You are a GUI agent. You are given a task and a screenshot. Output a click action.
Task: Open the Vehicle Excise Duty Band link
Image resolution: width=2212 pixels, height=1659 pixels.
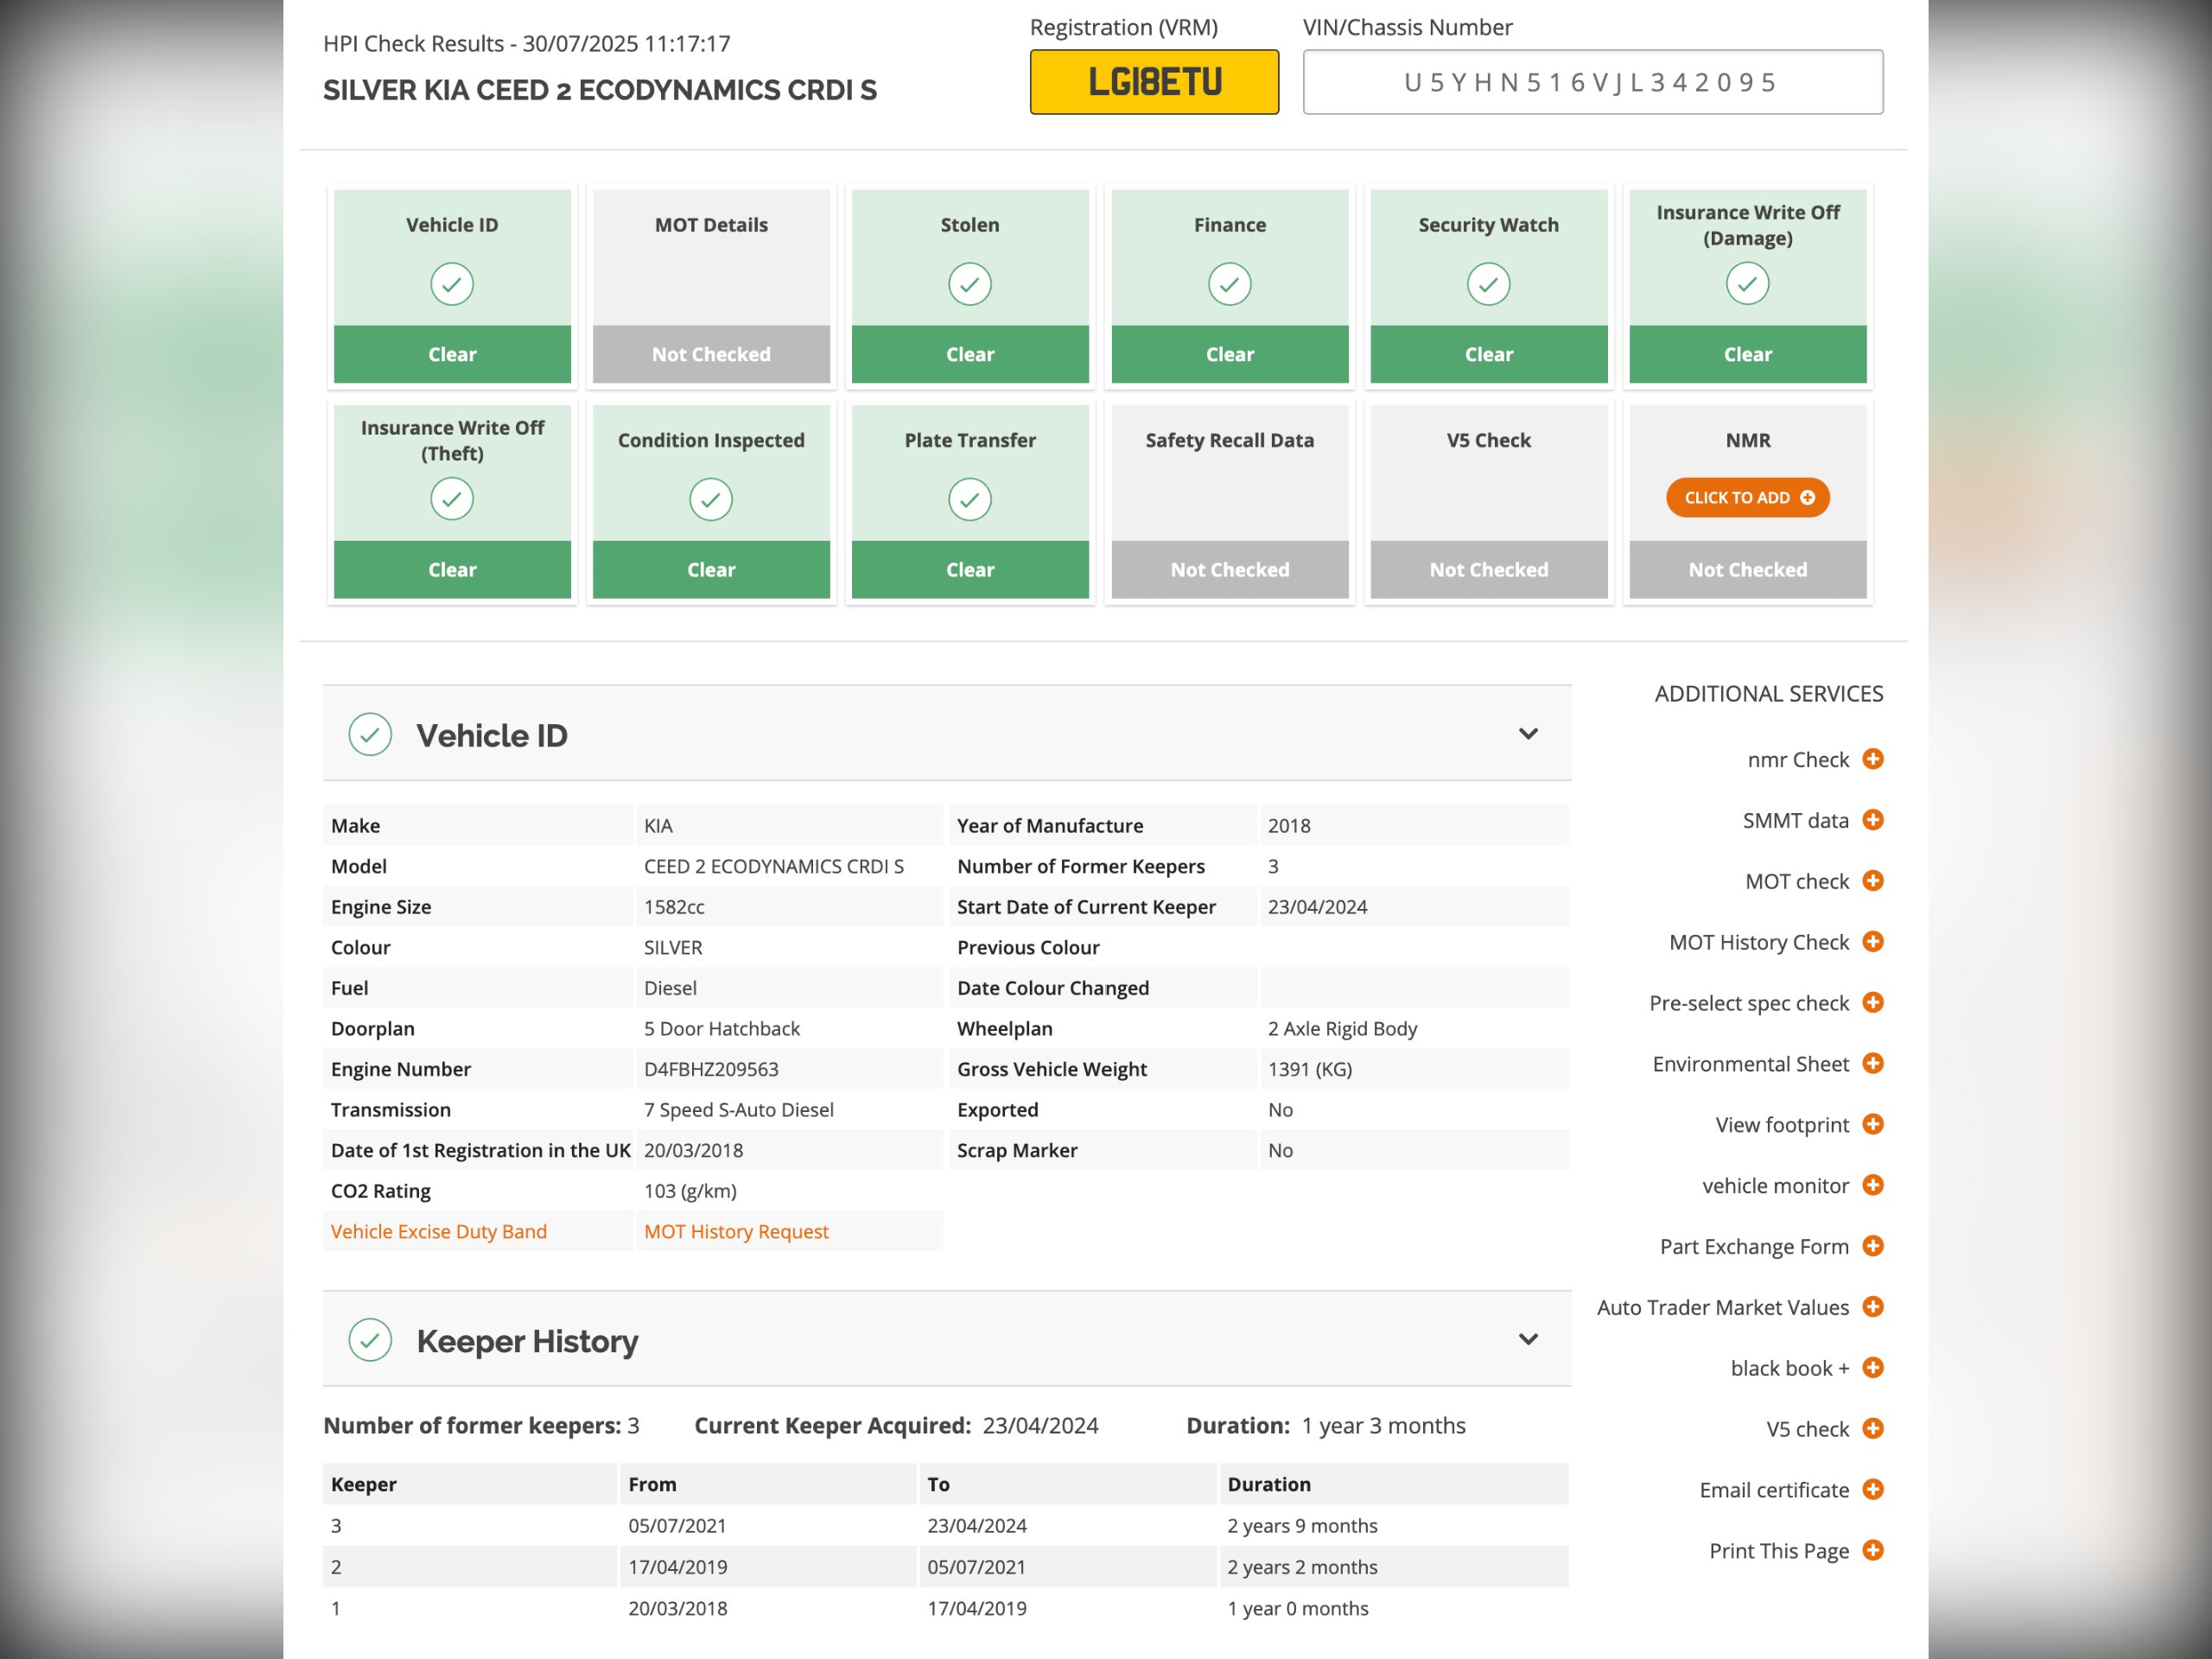439,1231
